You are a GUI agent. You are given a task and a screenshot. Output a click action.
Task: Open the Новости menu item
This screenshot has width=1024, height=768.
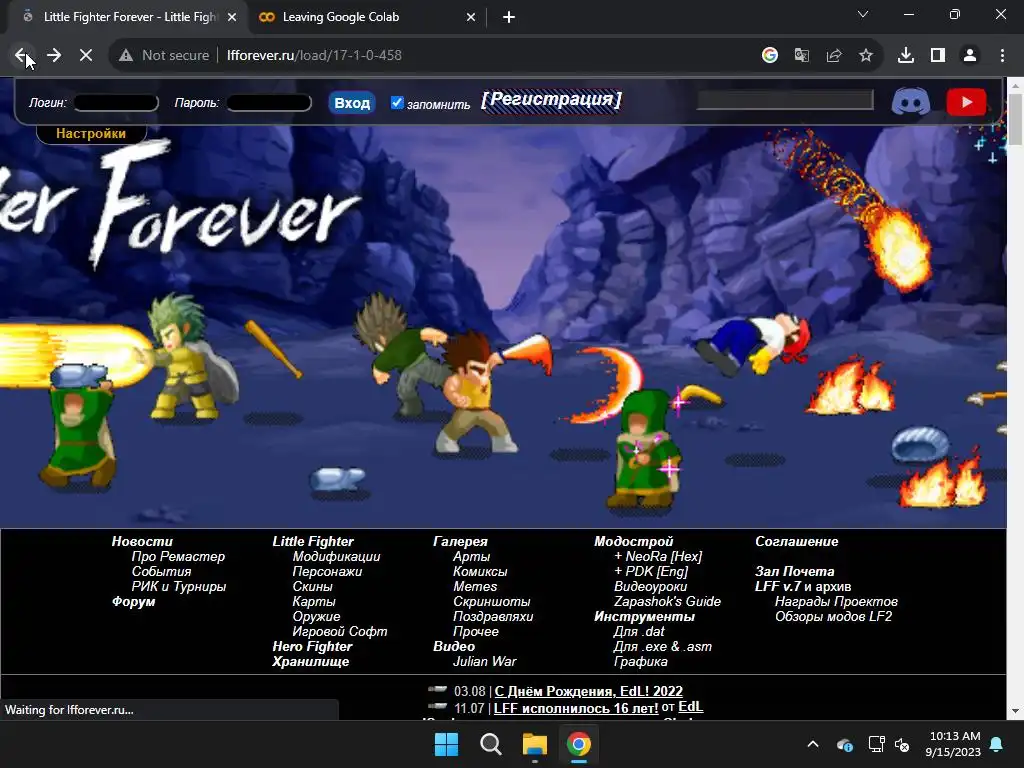(142, 541)
